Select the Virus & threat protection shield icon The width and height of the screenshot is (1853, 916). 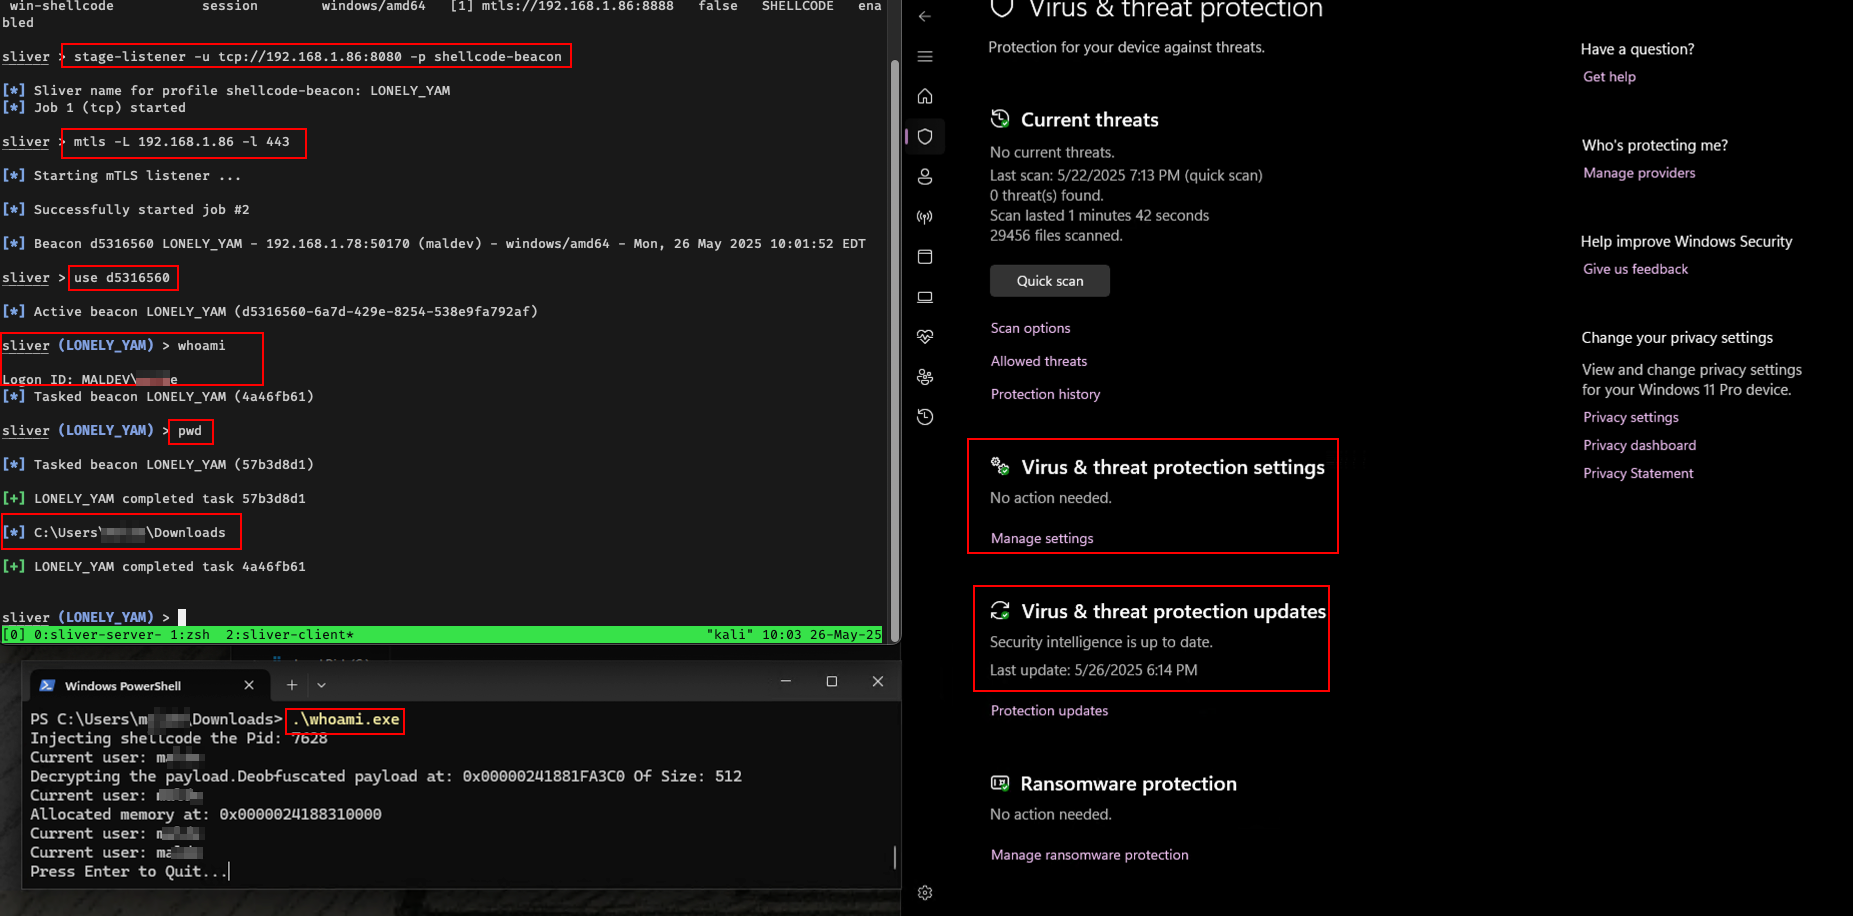[x=925, y=136]
